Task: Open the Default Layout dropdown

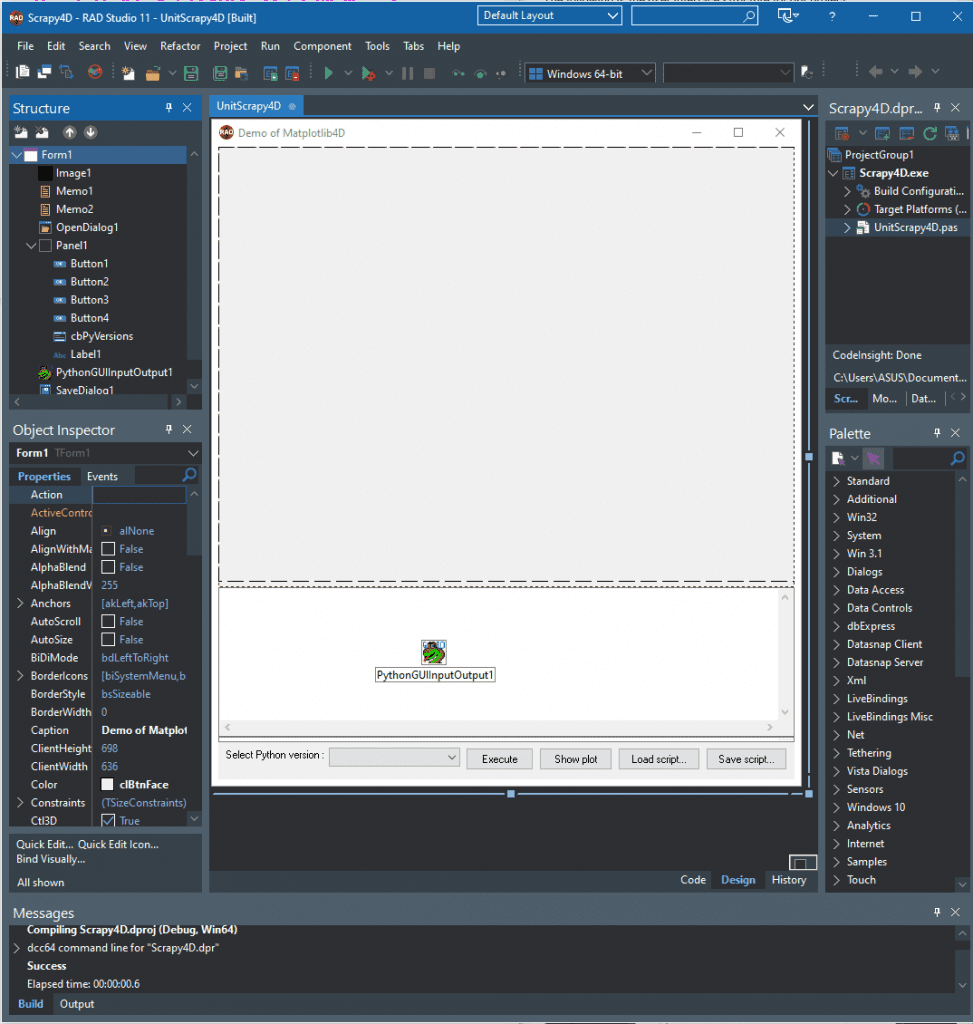Action: pos(549,16)
